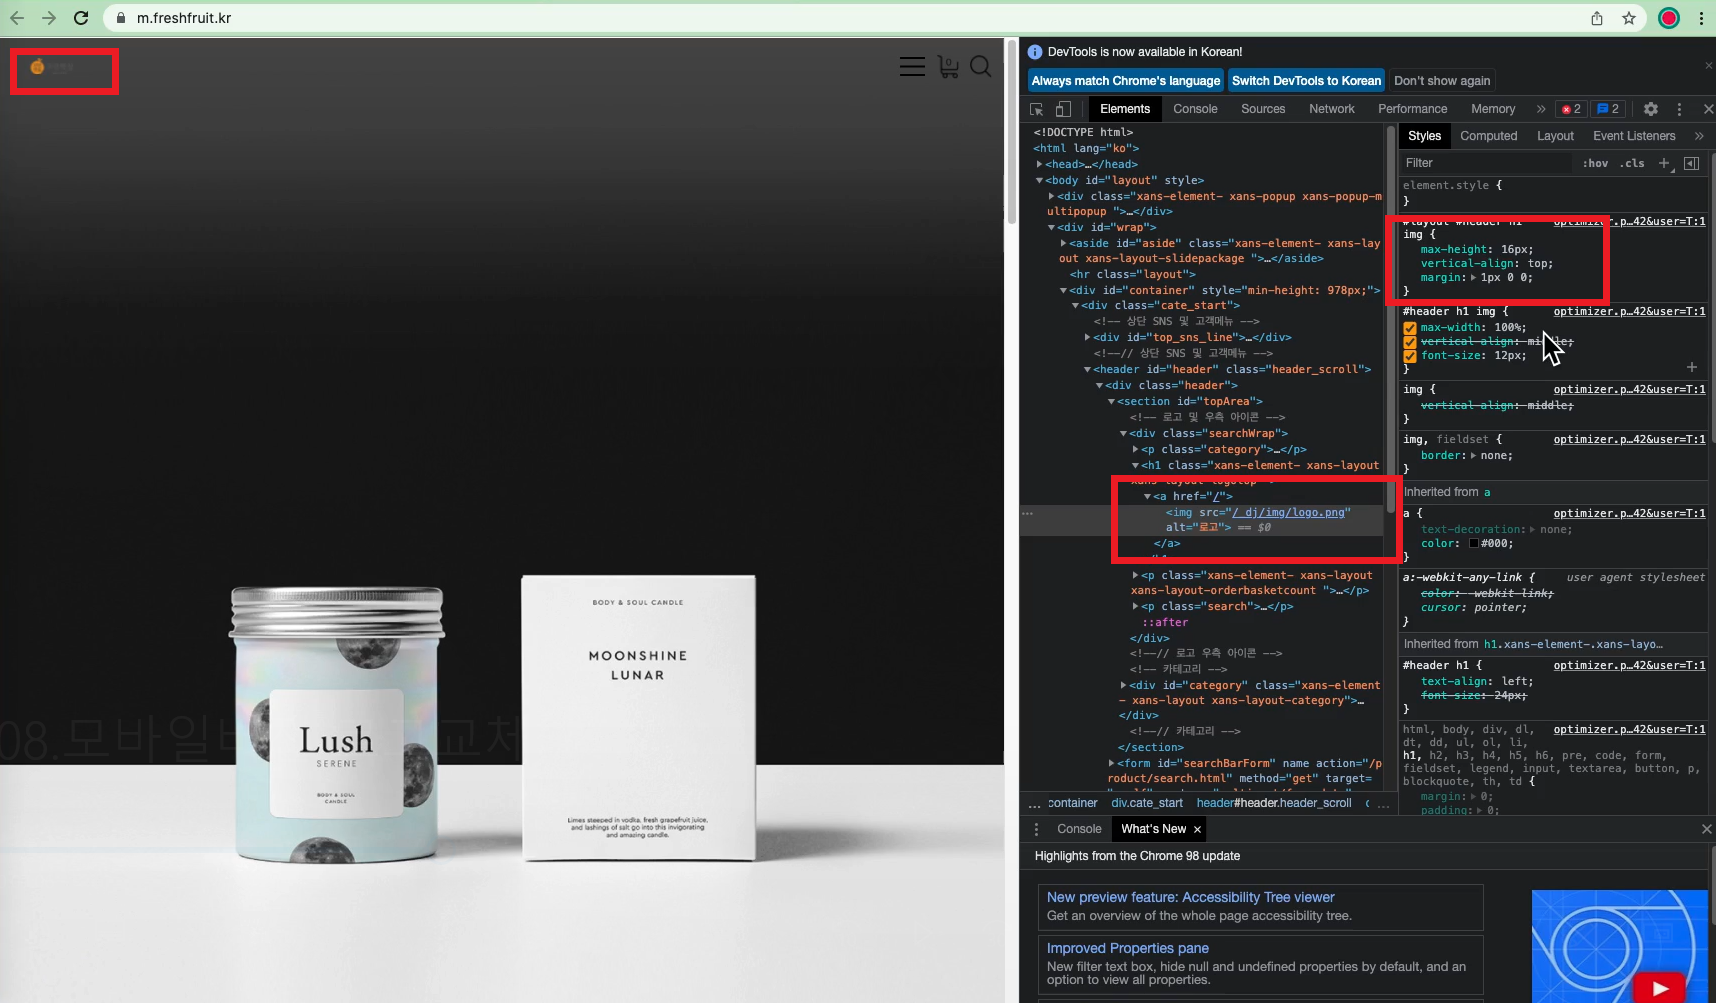The image size is (1716, 1003).
Task: Dismiss the Korean language notification bar
Action: [x=1708, y=66]
